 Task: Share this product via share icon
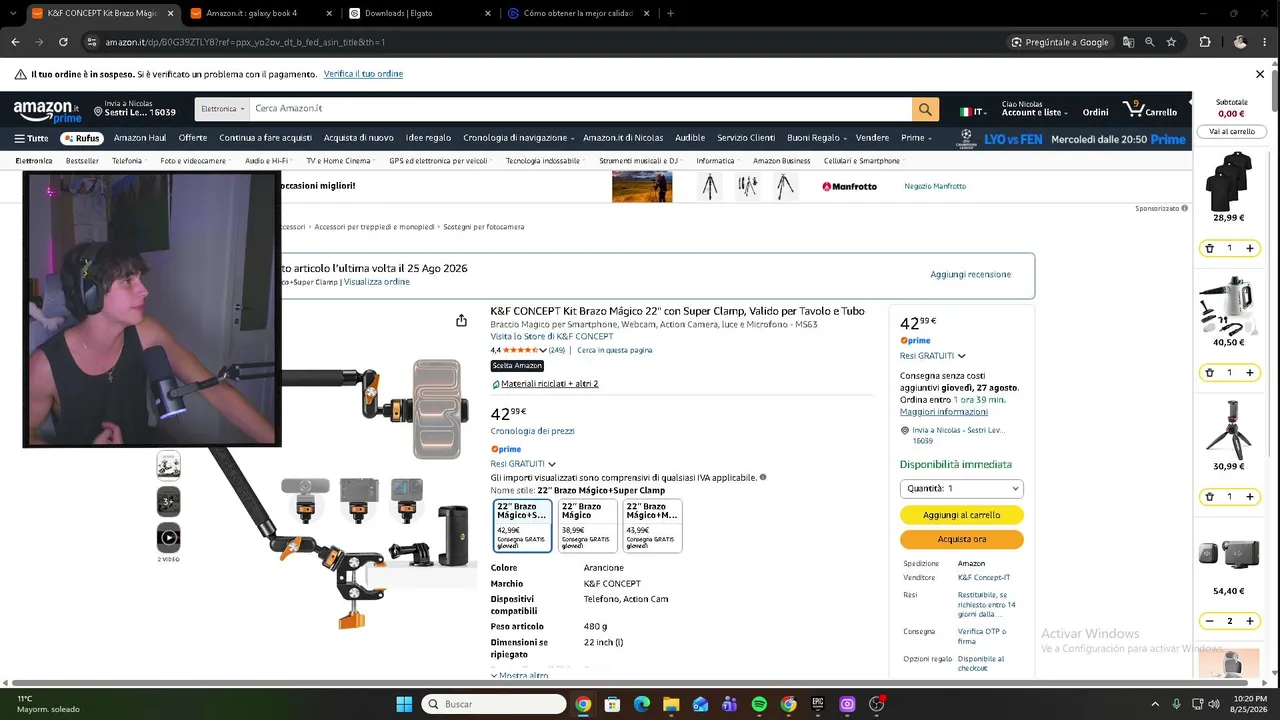click(461, 320)
